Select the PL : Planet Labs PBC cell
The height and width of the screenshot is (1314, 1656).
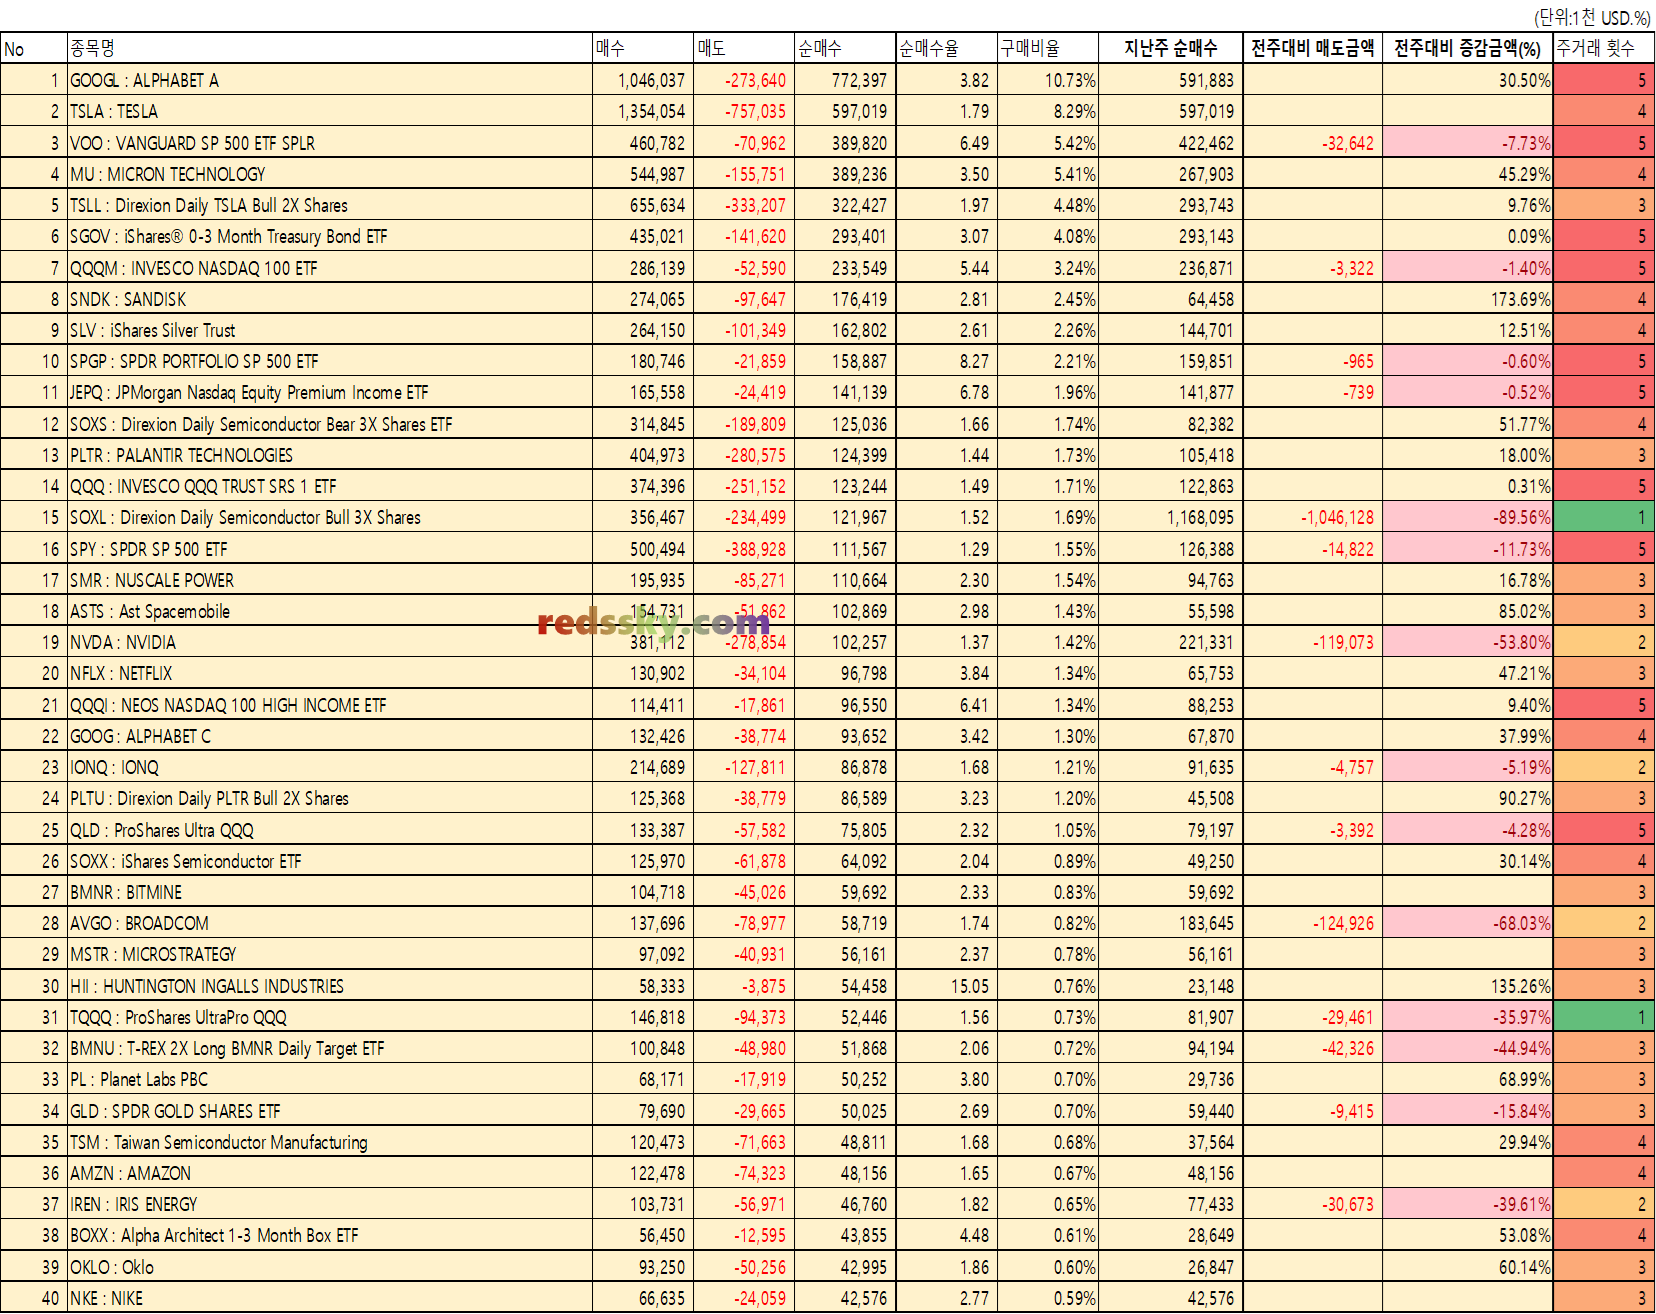click(330, 1079)
